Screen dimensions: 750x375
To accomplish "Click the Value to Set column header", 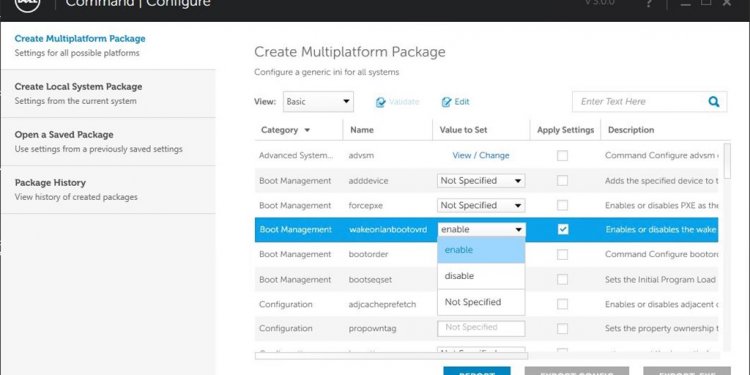I will pyautogui.click(x=463, y=130).
